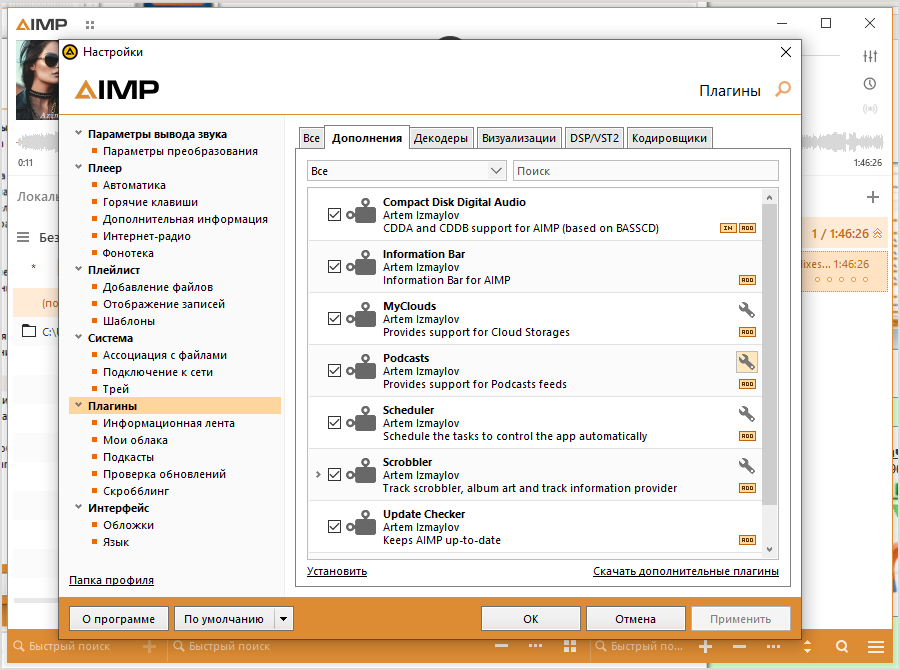Expand the Scrobbler plugin row arrow

(x=318, y=475)
